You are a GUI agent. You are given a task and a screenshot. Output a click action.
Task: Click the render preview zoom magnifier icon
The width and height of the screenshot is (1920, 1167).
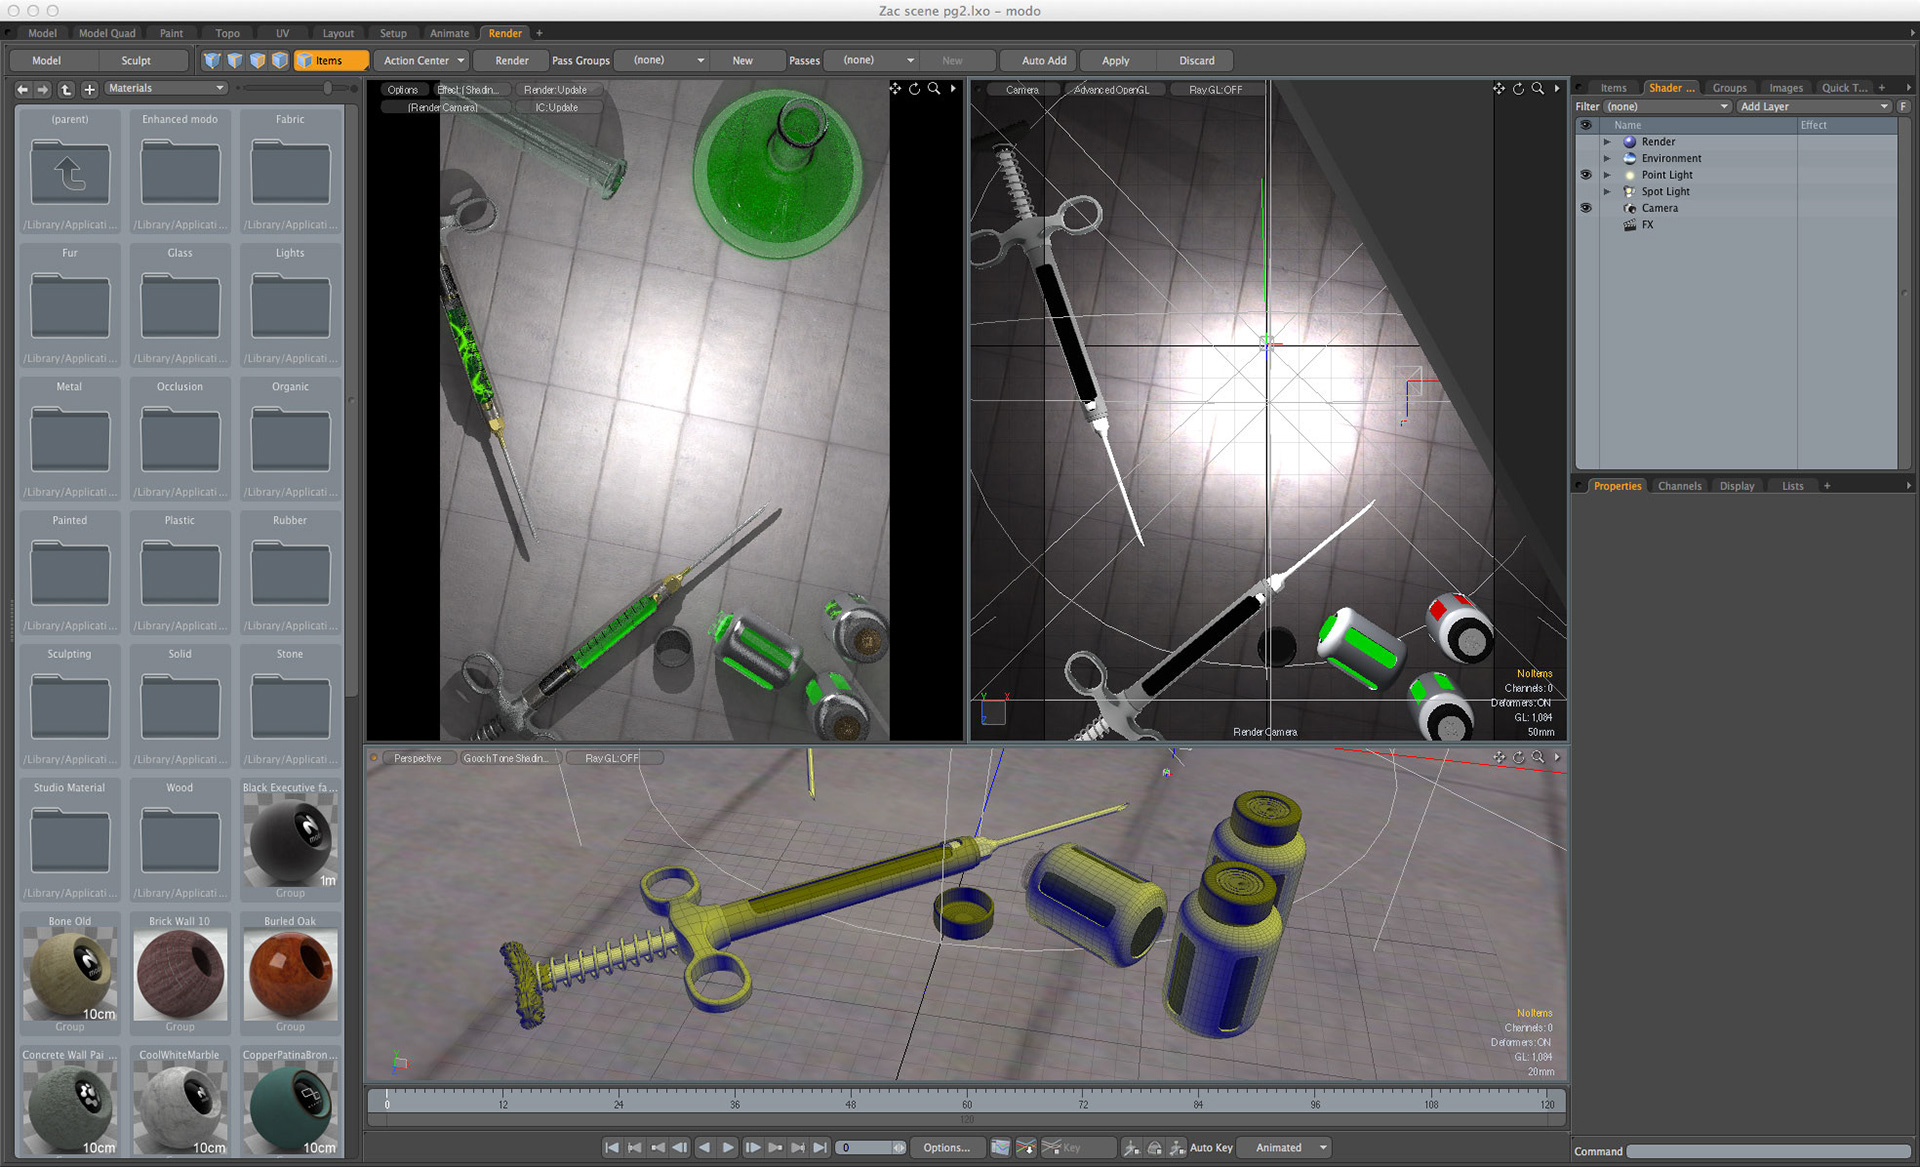pyautogui.click(x=934, y=89)
